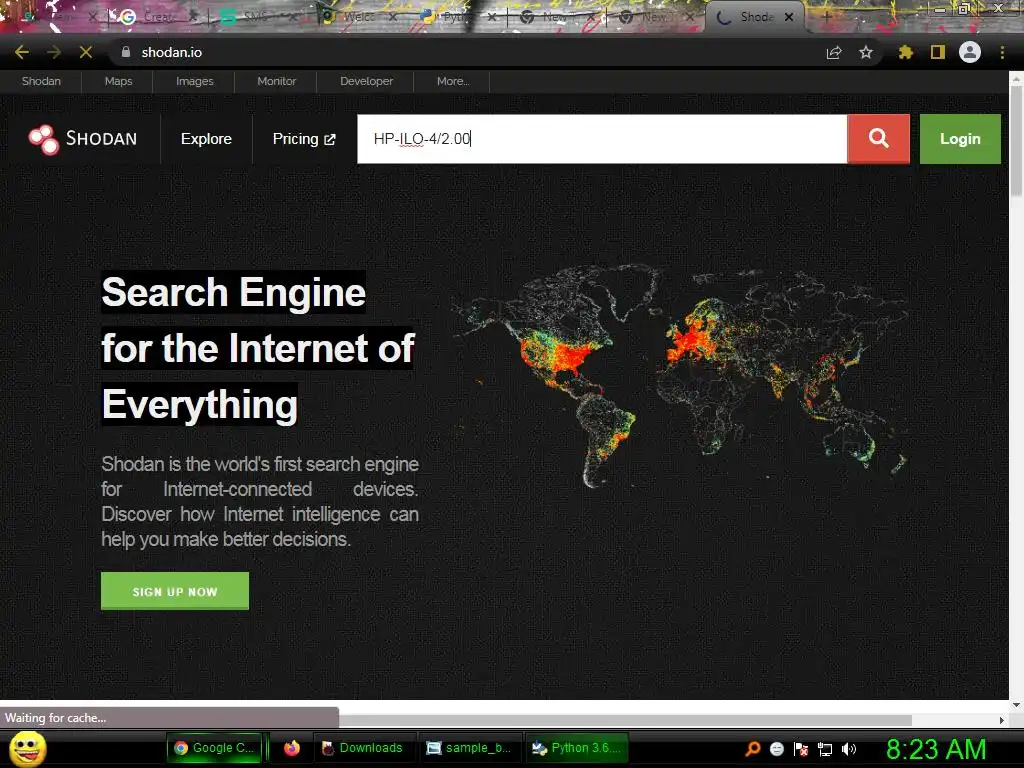This screenshot has width=1024, height=768.
Task: Click the red magnifier search button
Action: (x=878, y=138)
